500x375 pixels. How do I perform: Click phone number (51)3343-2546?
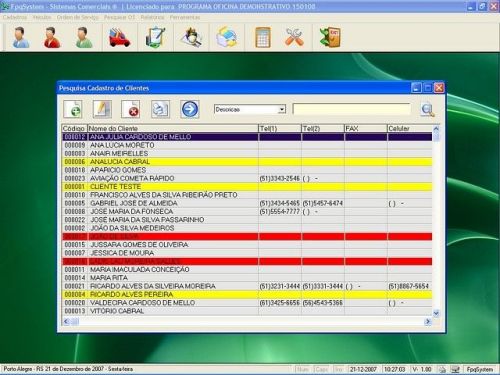280,178
